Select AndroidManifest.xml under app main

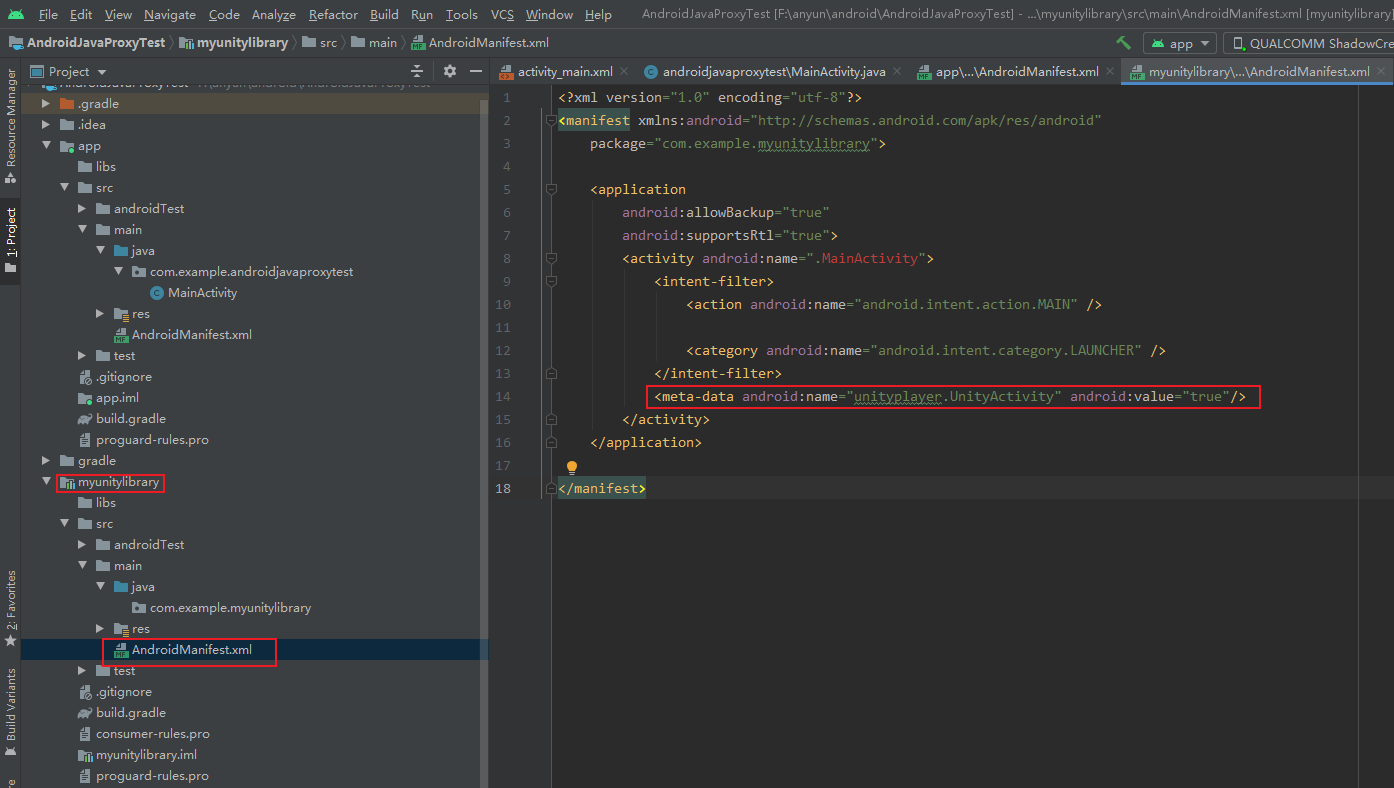[x=191, y=335]
